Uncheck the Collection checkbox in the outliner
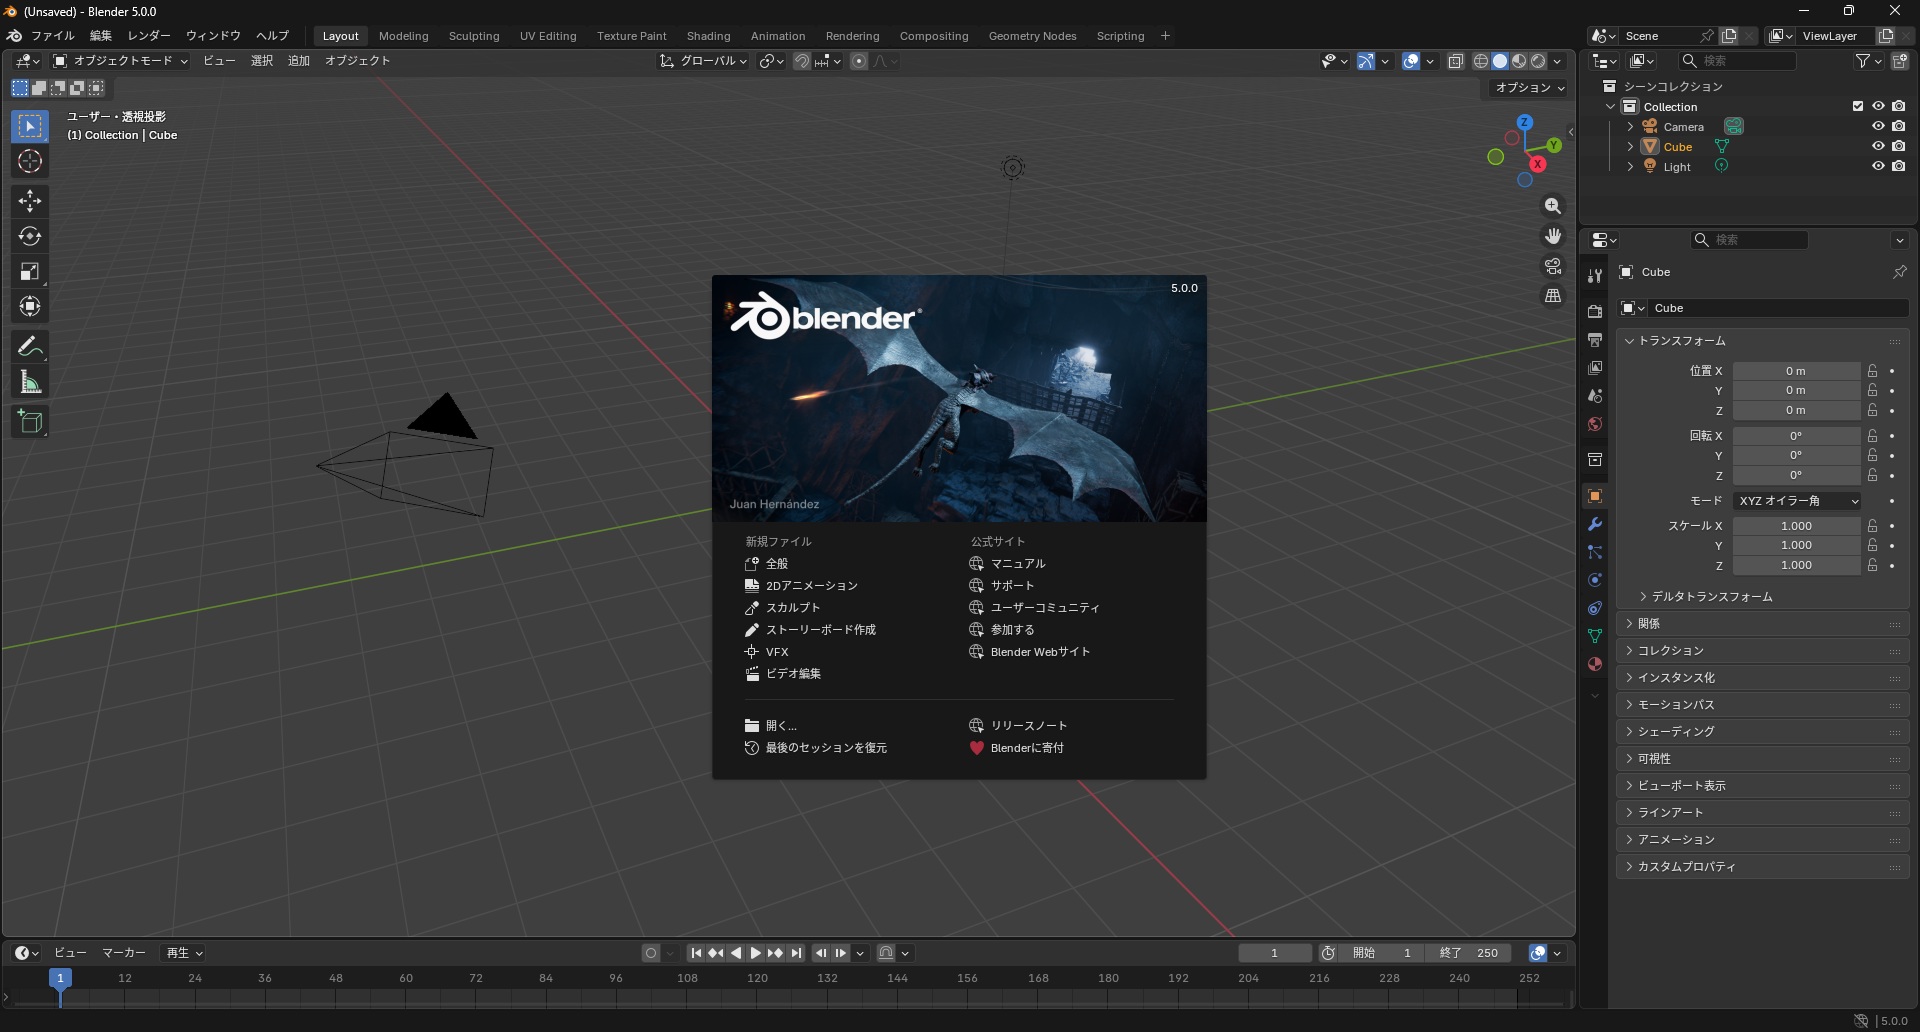Image resolution: width=1920 pixels, height=1032 pixels. tap(1857, 106)
